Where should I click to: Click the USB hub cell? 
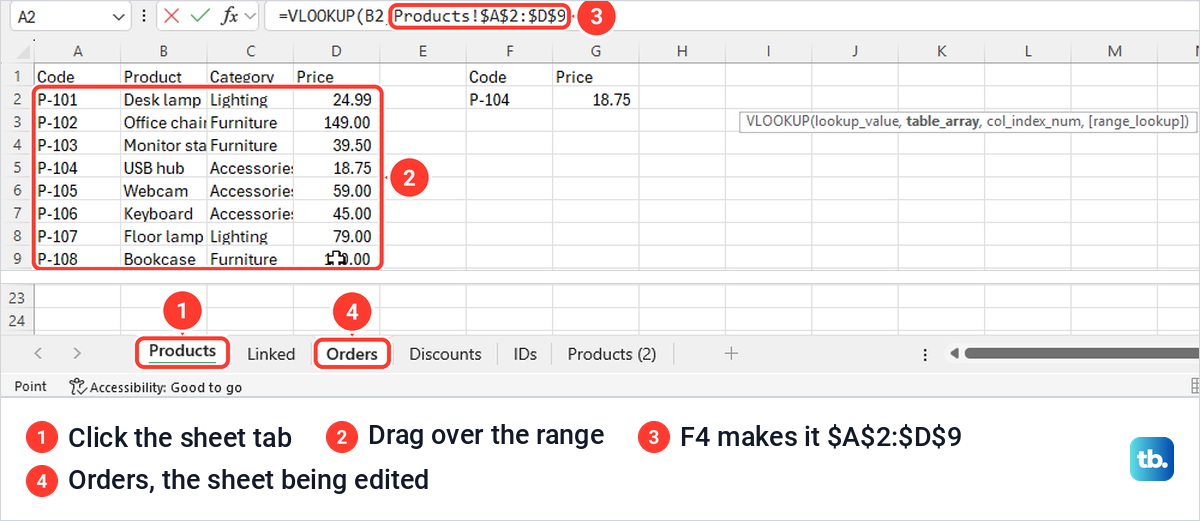click(164, 168)
